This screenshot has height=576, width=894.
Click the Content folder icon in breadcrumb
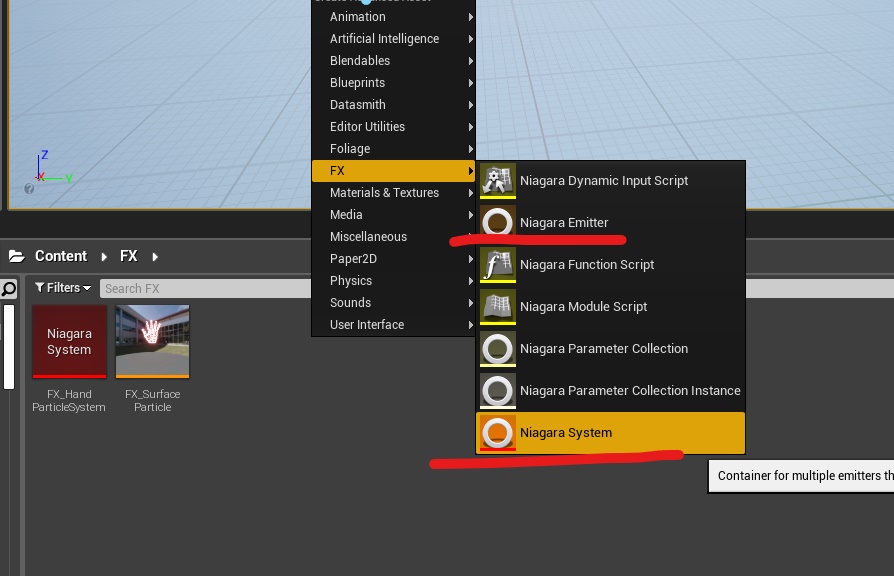pos(17,256)
